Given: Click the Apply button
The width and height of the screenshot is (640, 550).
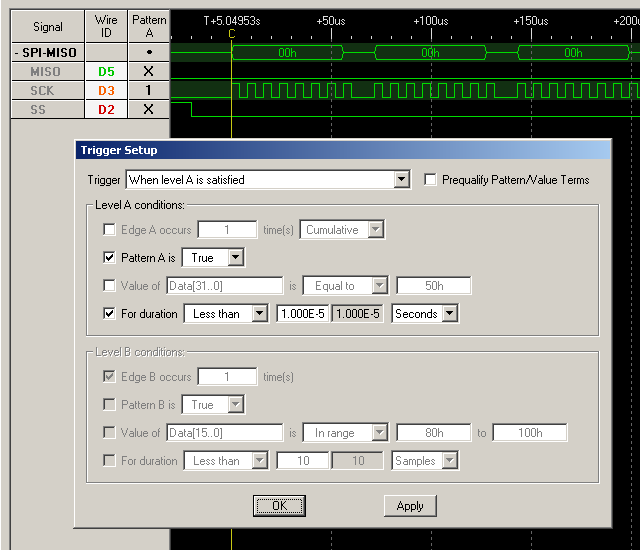Looking at the screenshot, I should click(410, 506).
